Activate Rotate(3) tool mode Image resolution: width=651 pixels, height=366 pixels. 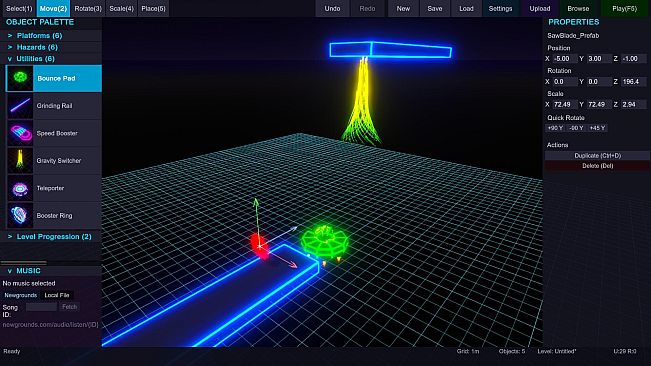[x=88, y=8]
